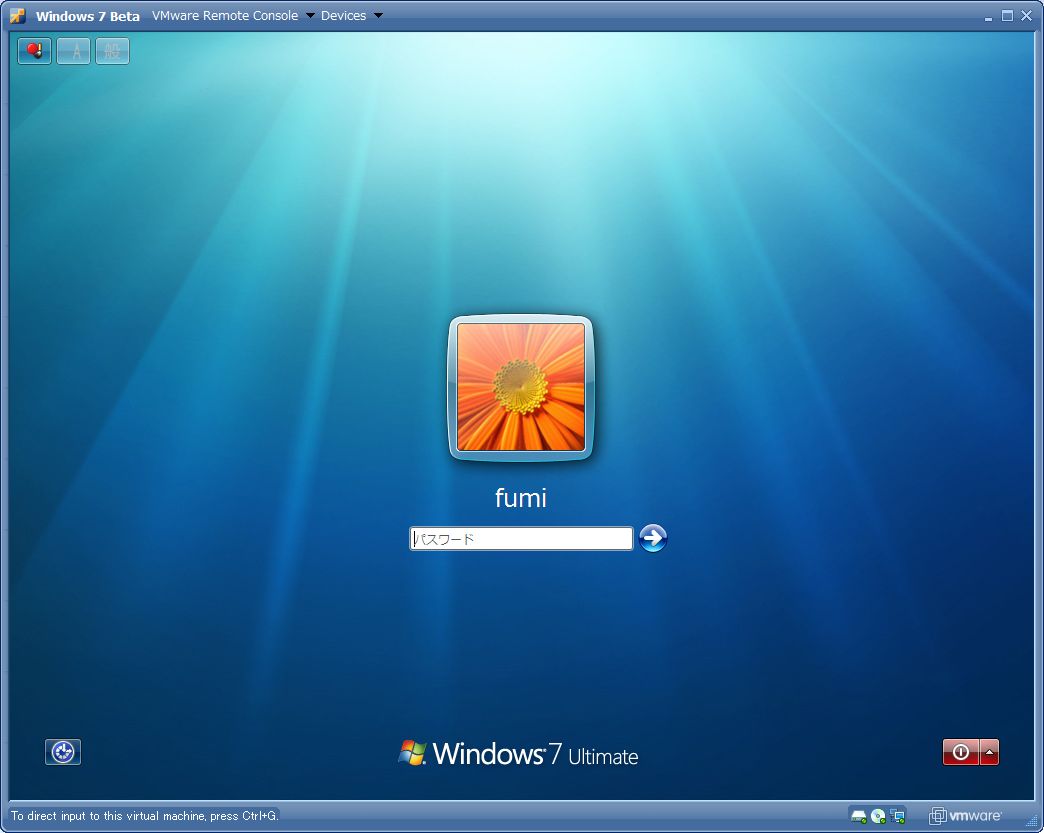
Task: Click the red IME input method icon
Action: (x=35, y=51)
